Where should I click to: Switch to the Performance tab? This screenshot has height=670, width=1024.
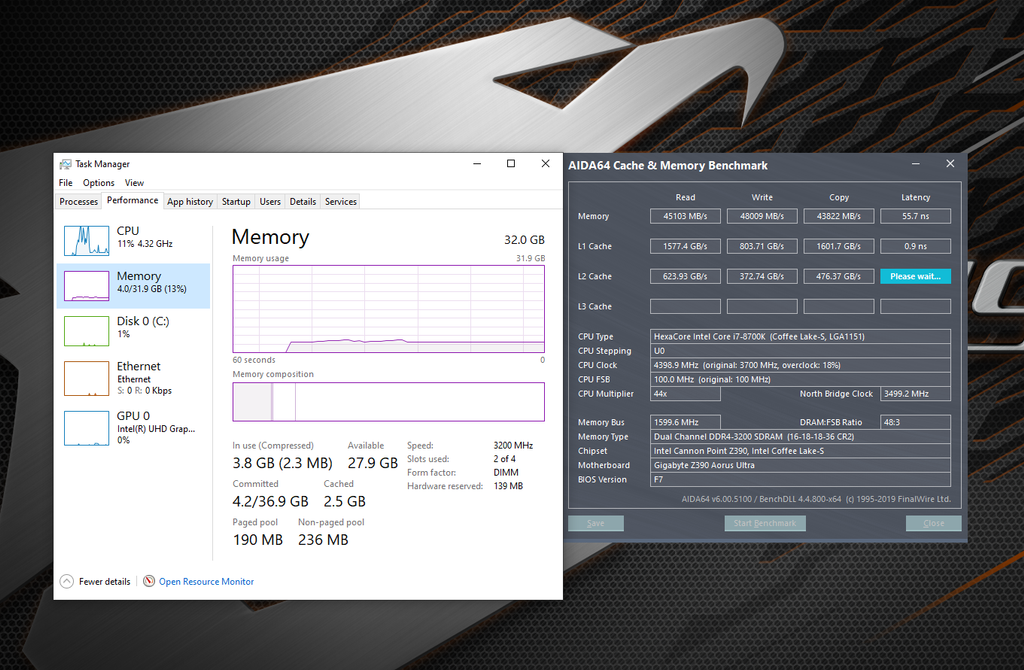133,200
